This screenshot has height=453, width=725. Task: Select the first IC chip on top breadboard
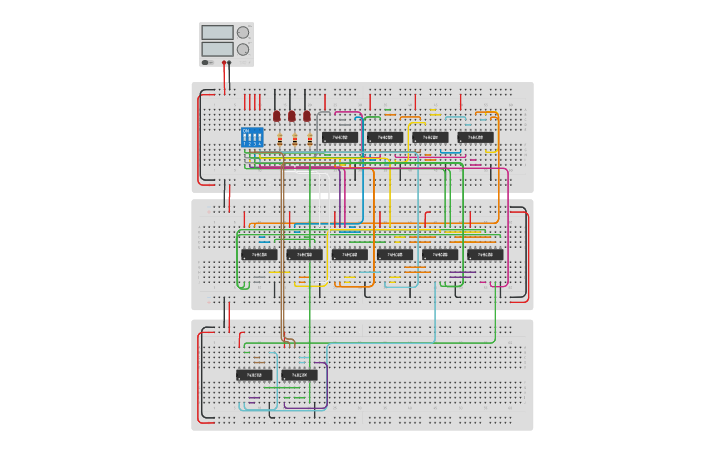coord(340,137)
